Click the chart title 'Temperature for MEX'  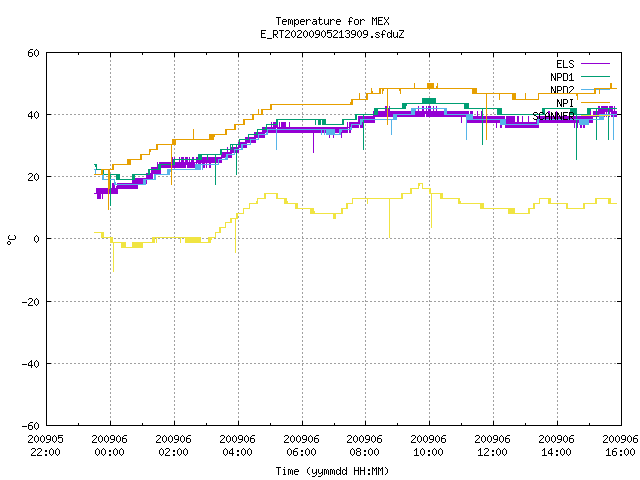[x=332, y=21]
